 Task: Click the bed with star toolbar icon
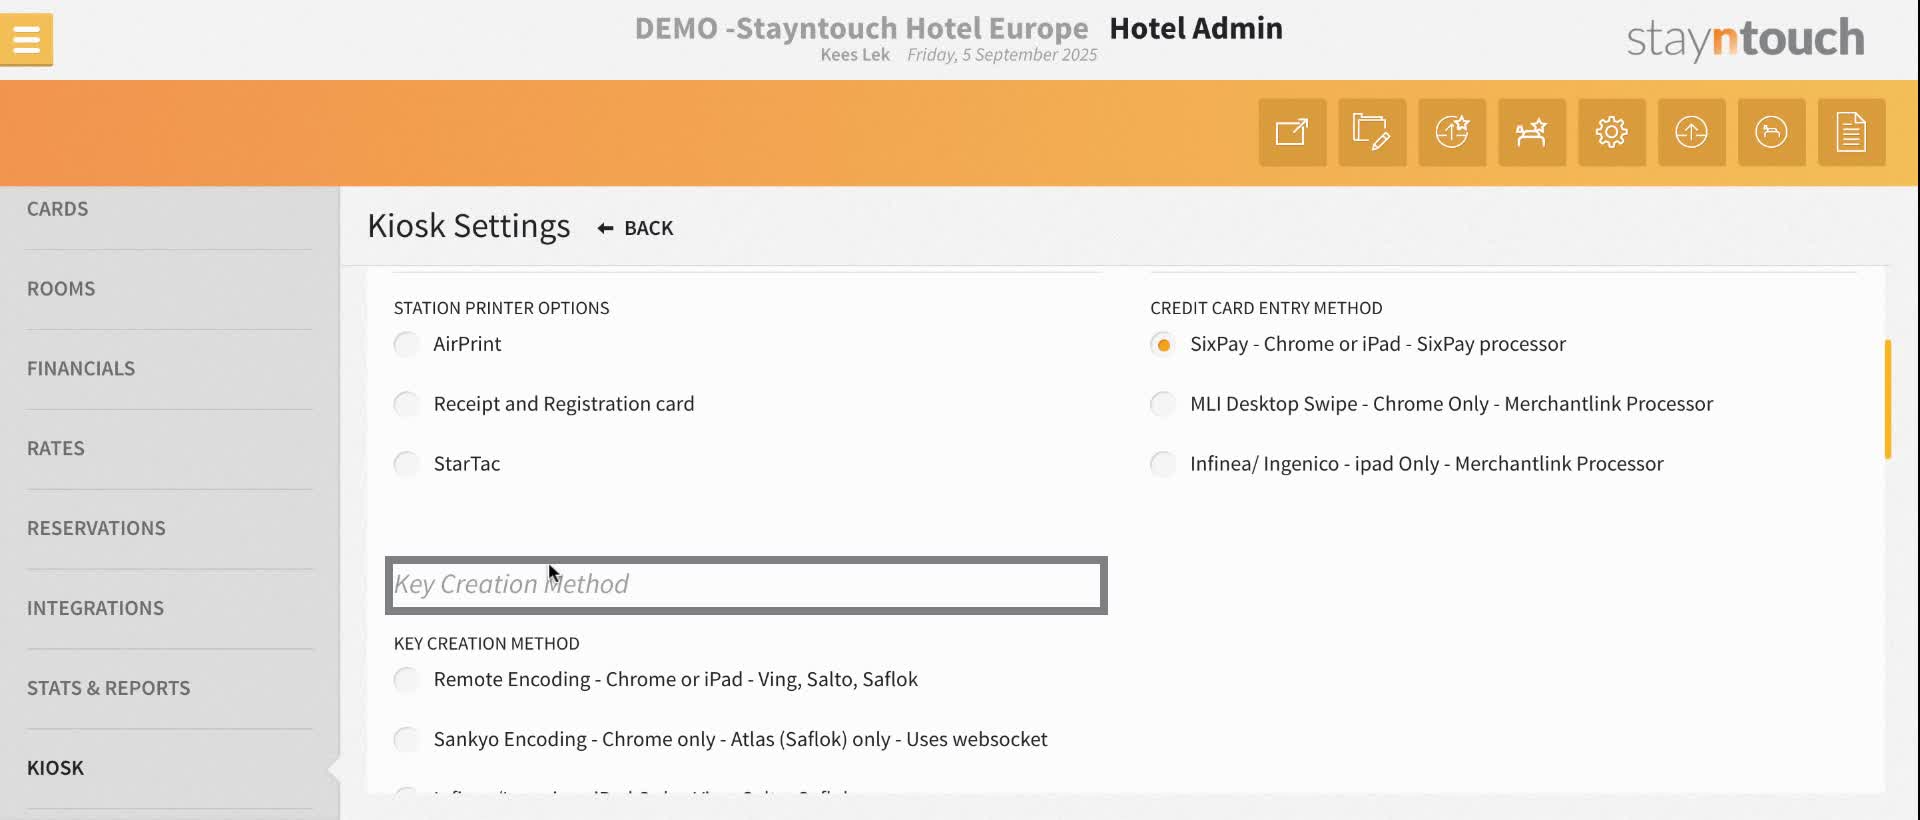(1532, 132)
